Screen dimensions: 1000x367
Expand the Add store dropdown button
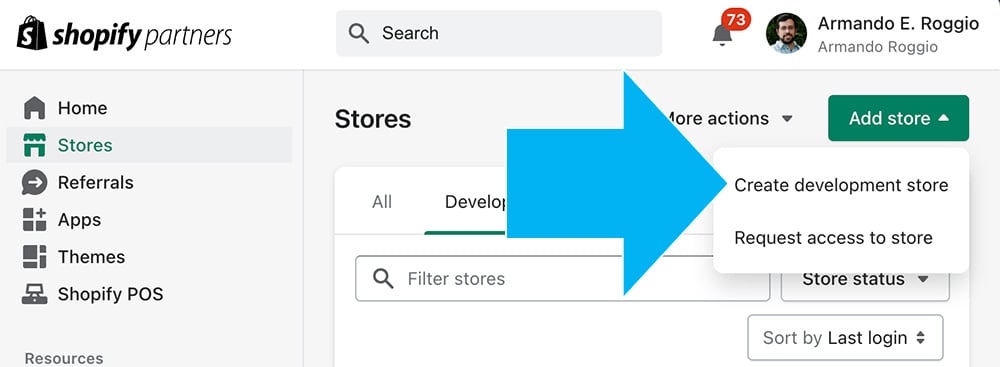coord(898,118)
